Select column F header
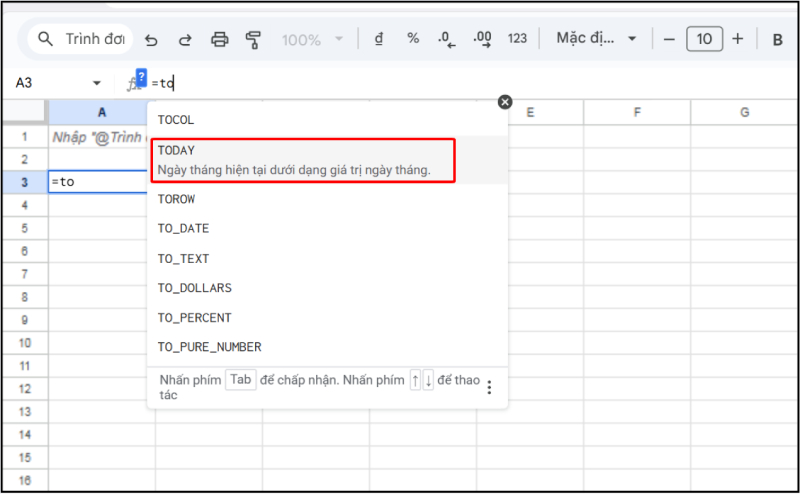Screen dimensions: 800x494 [637, 112]
